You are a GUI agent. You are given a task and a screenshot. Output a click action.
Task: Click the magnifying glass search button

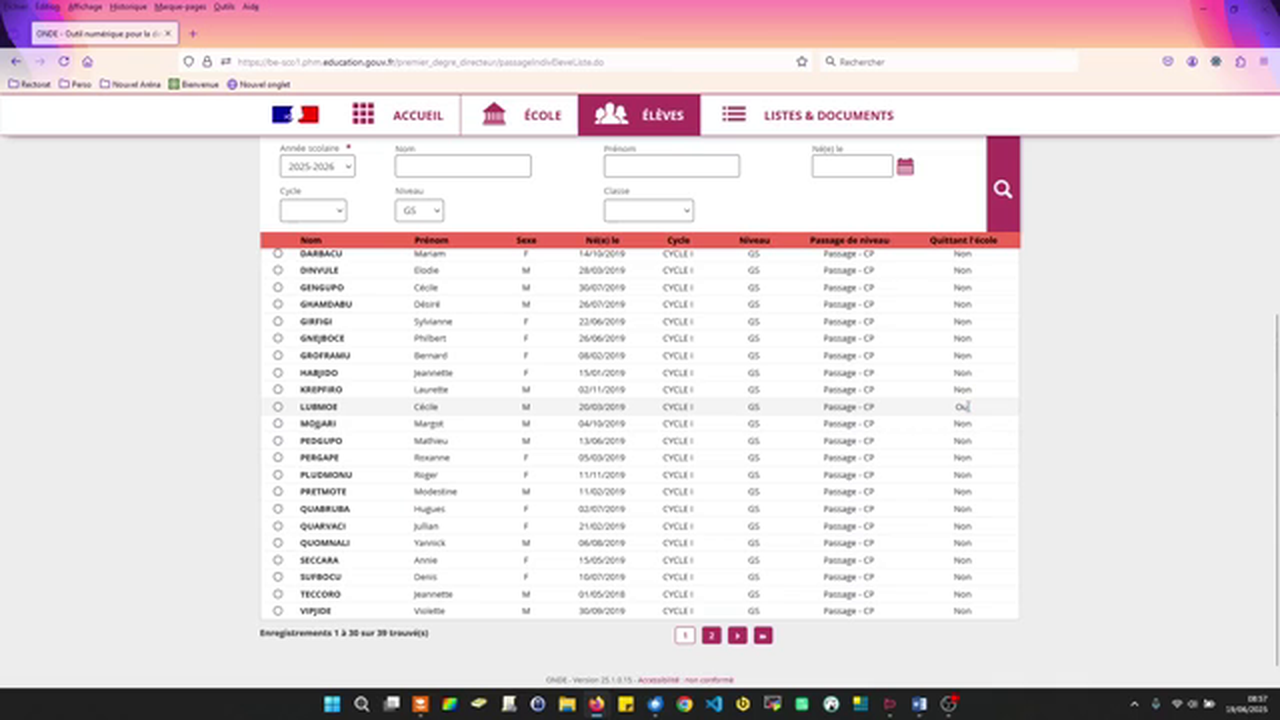[1003, 190]
